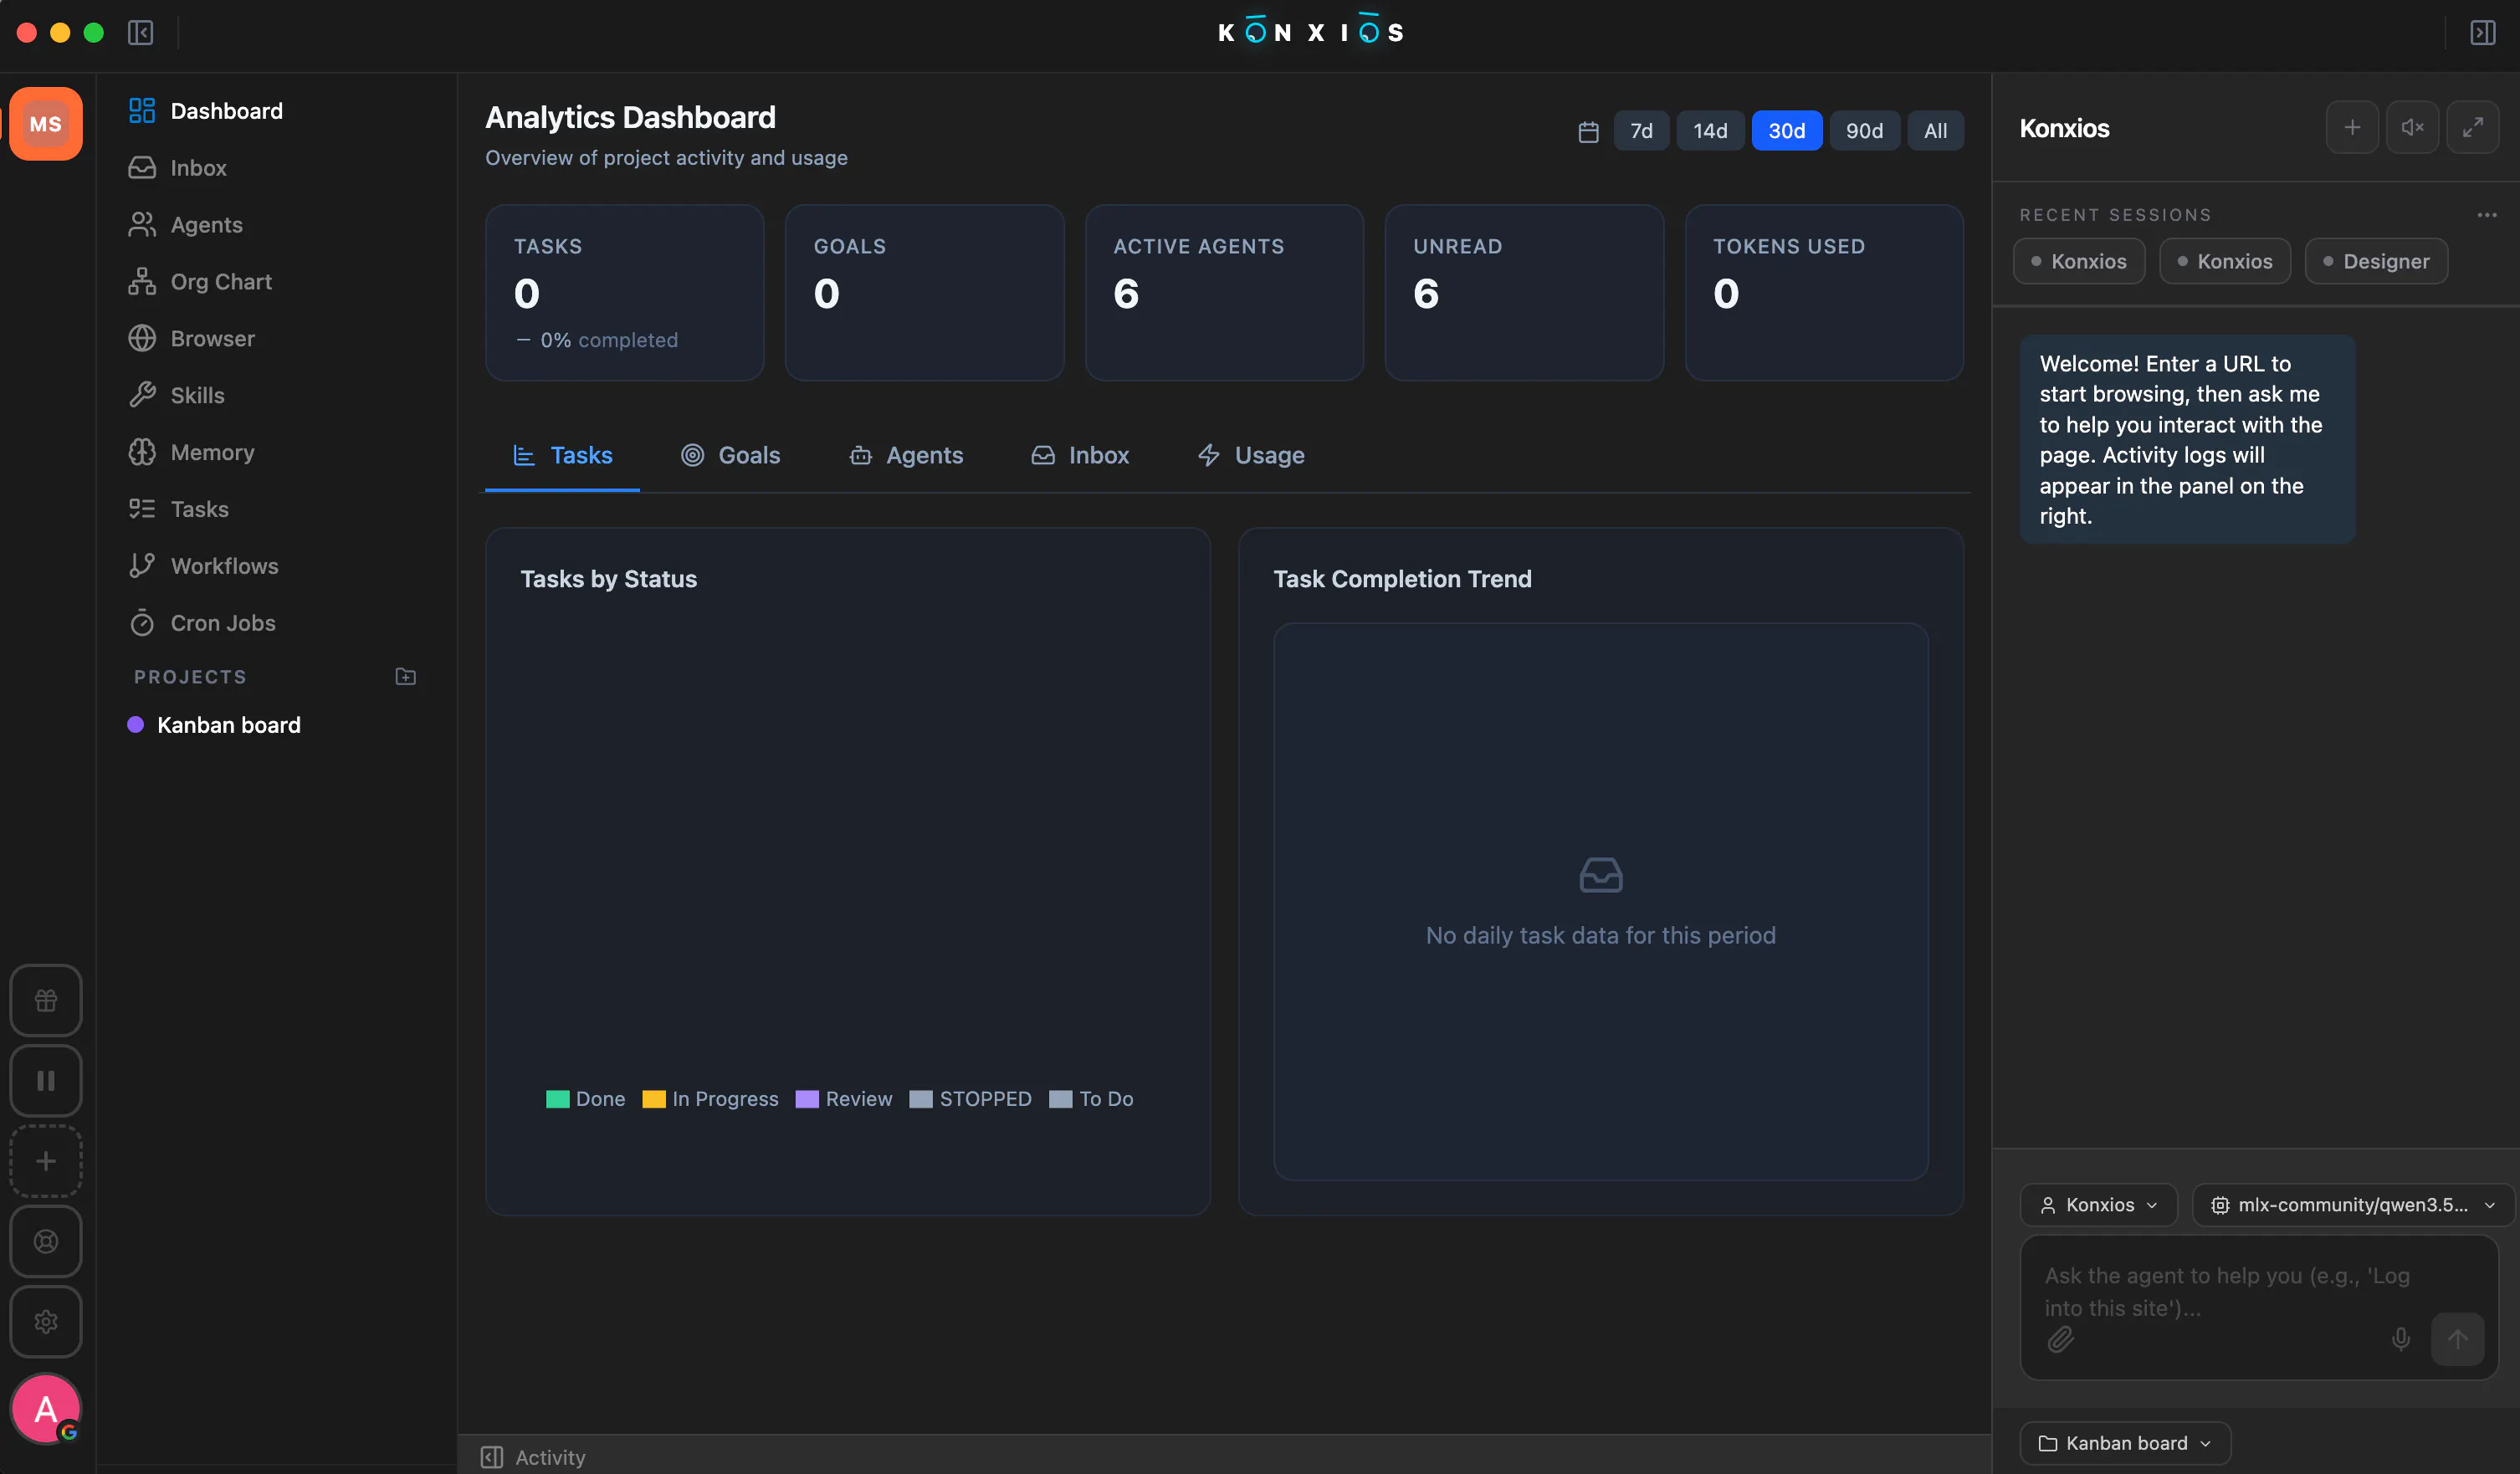The height and width of the screenshot is (1474, 2520).
Task: Select the All time range
Action: [x=1935, y=131]
